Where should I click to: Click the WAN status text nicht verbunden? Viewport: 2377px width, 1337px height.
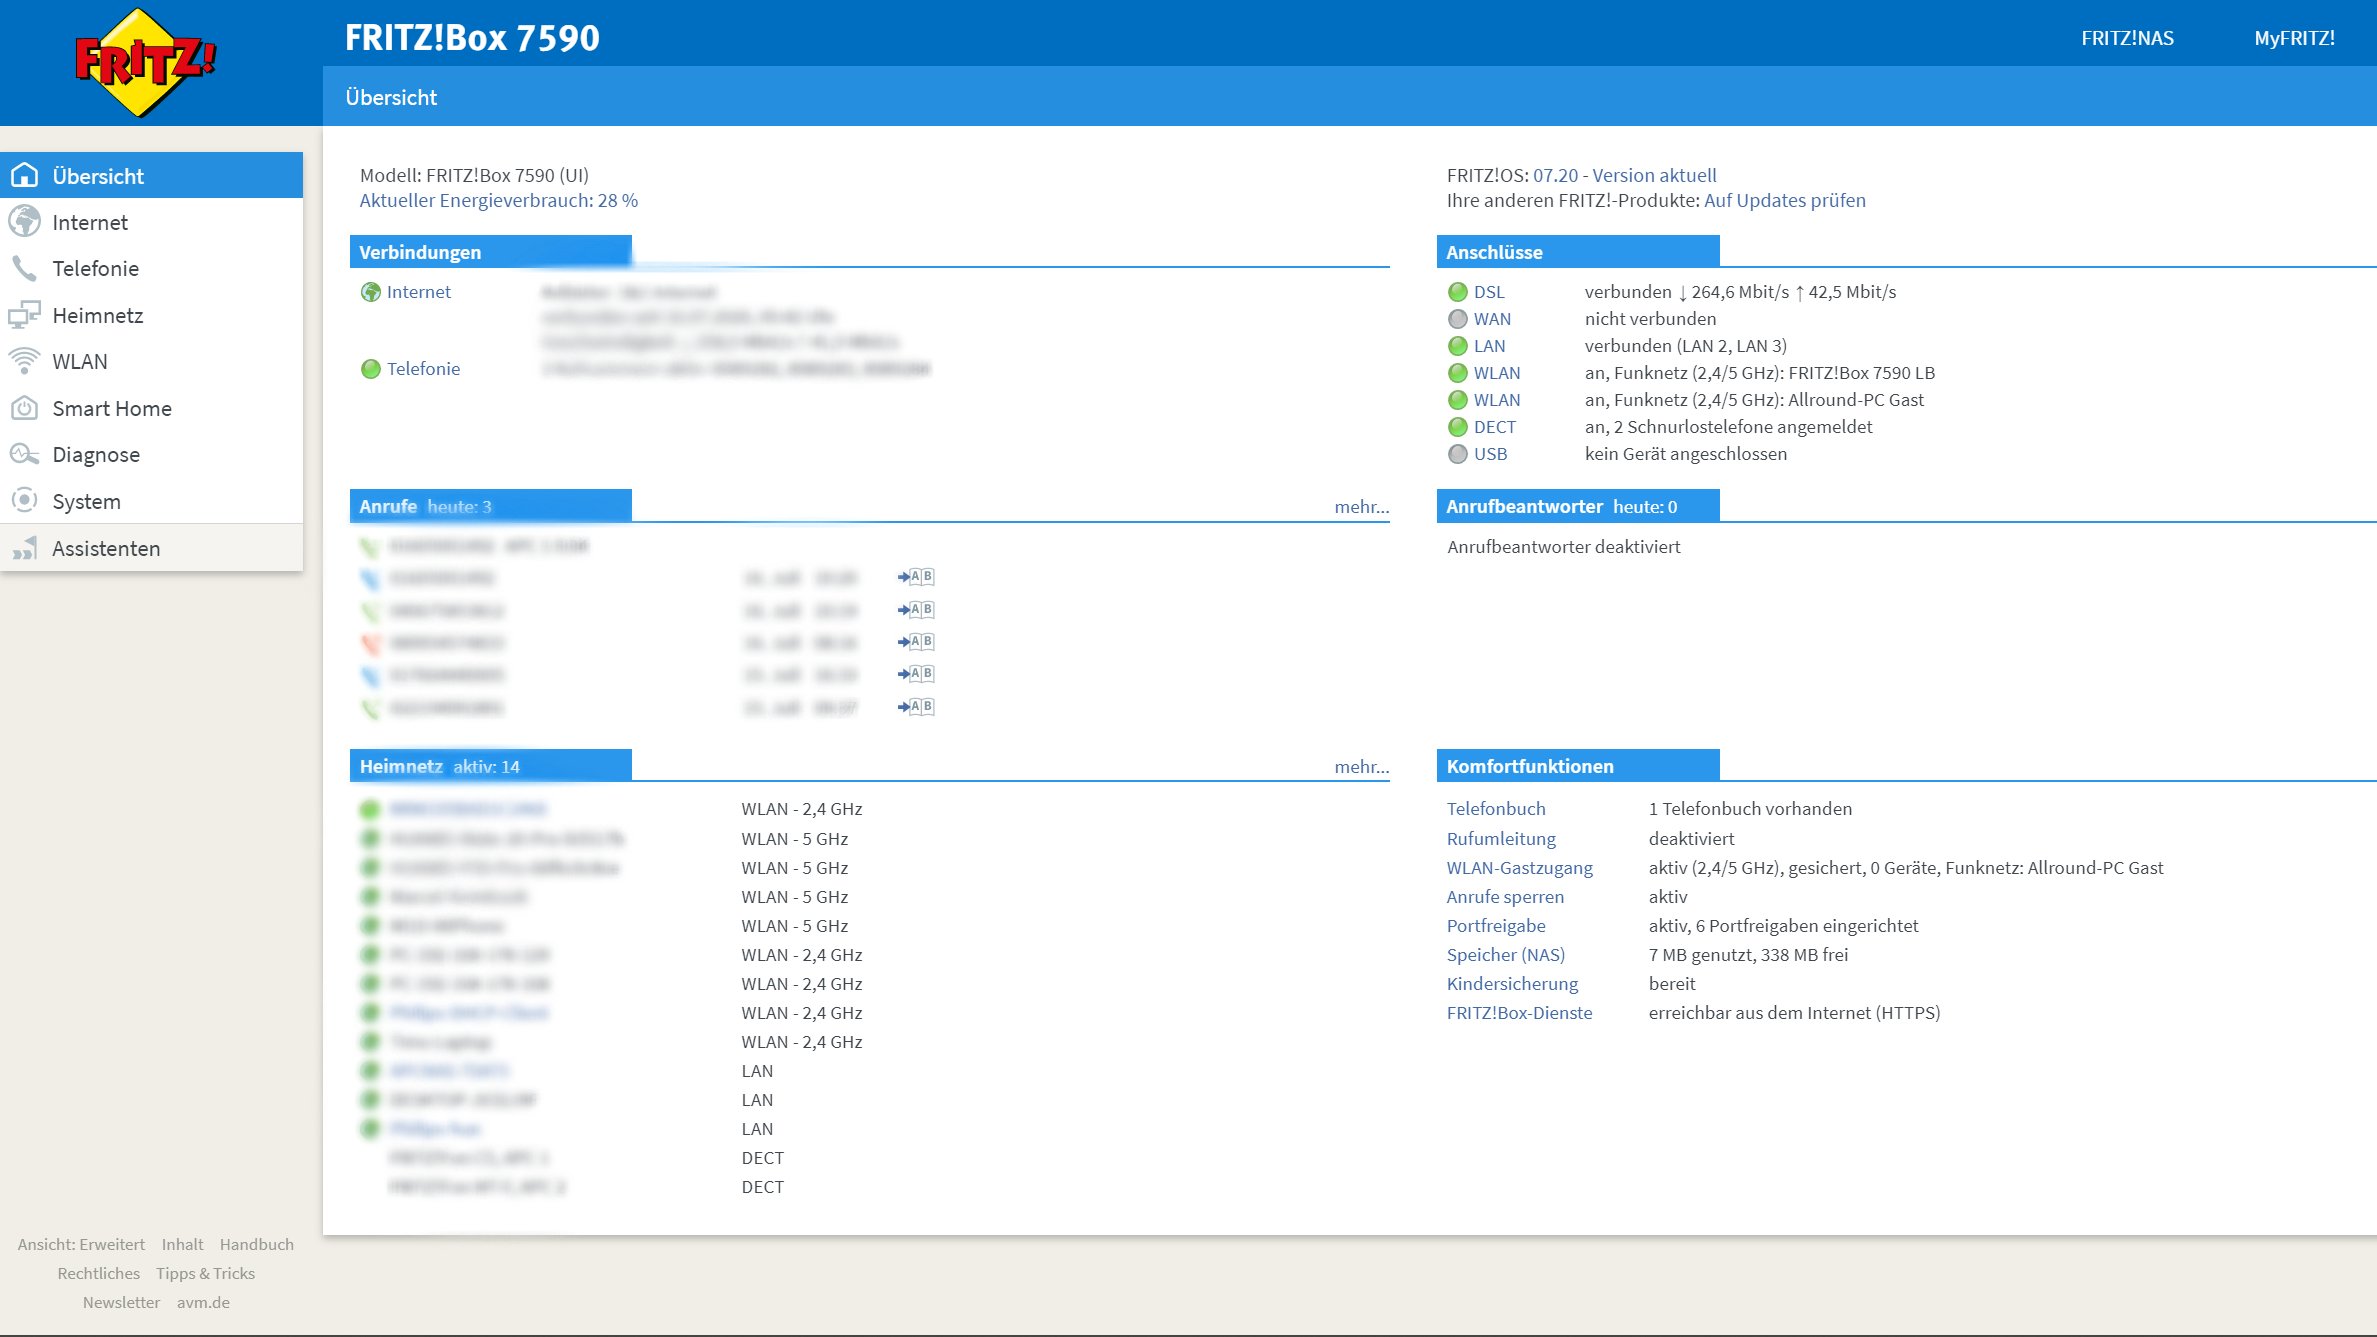pyautogui.click(x=1650, y=319)
